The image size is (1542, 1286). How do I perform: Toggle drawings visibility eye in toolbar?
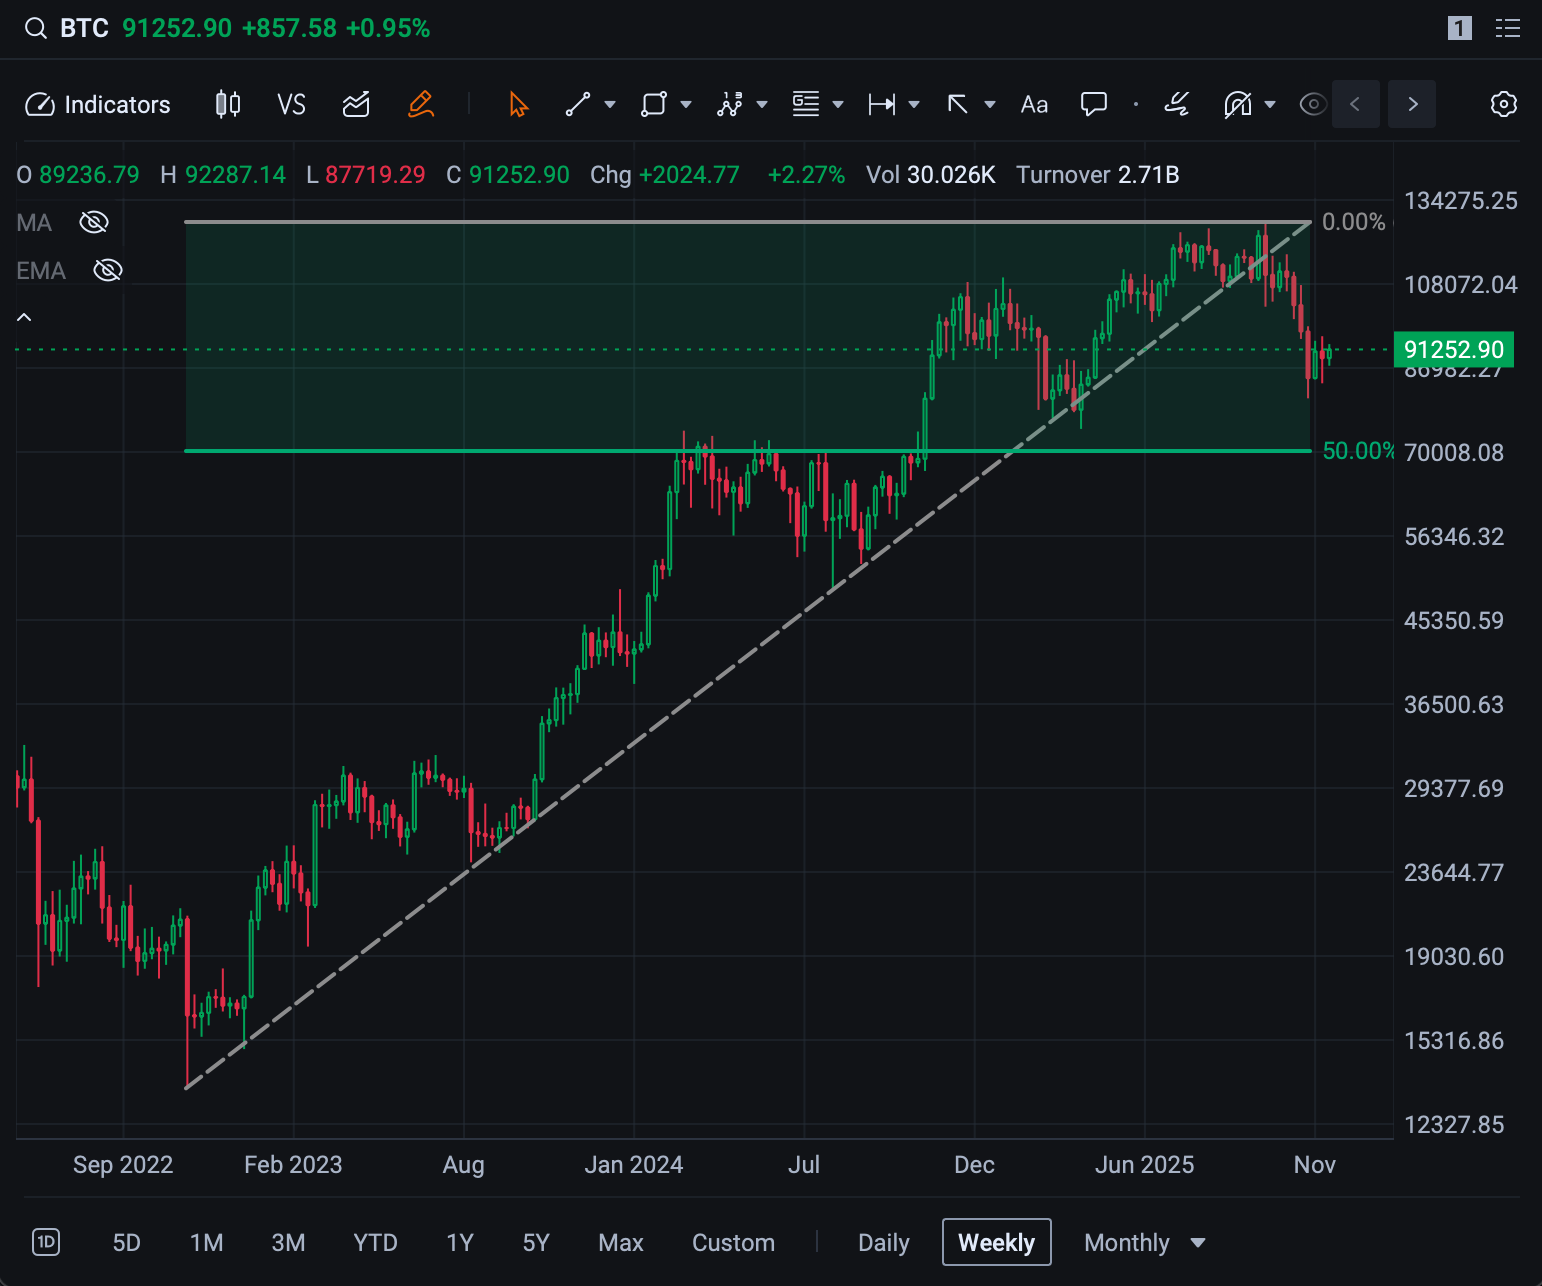1312,105
